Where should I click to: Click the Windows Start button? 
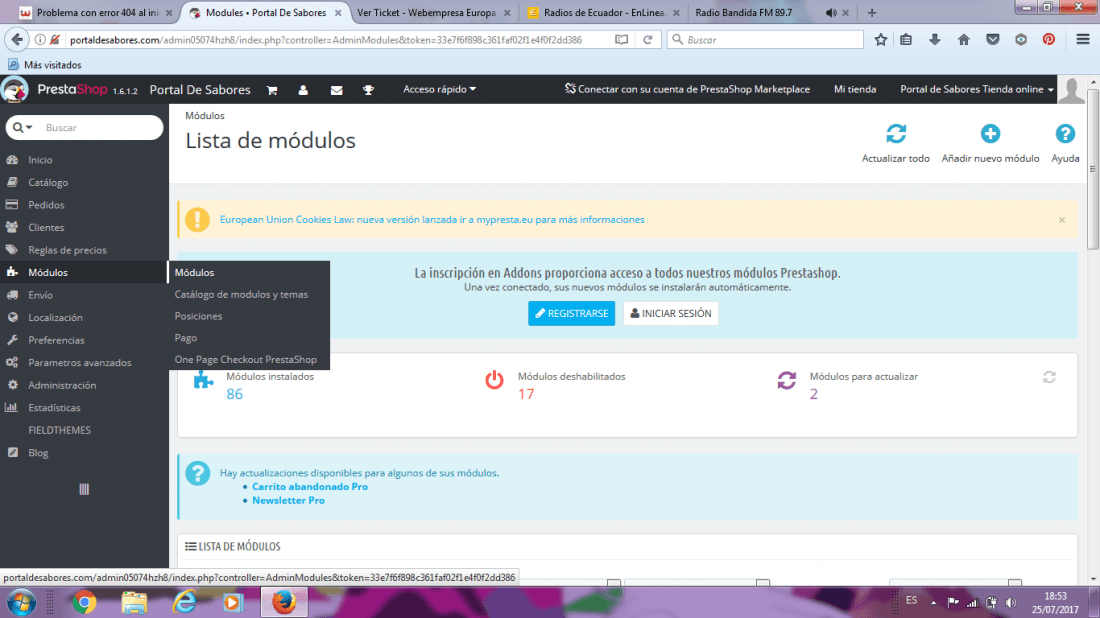pos(21,603)
